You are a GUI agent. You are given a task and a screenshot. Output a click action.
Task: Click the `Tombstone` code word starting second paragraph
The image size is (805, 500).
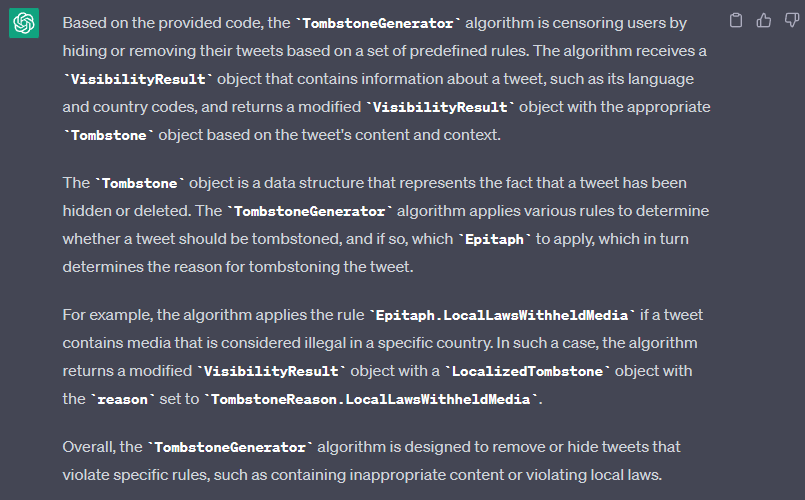[142, 183]
